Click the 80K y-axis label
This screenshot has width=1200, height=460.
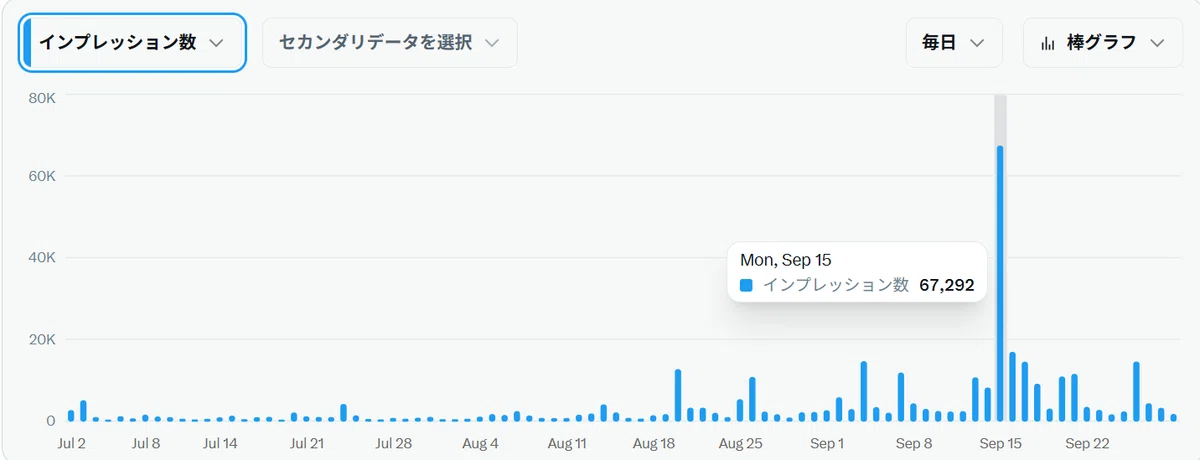click(41, 98)
